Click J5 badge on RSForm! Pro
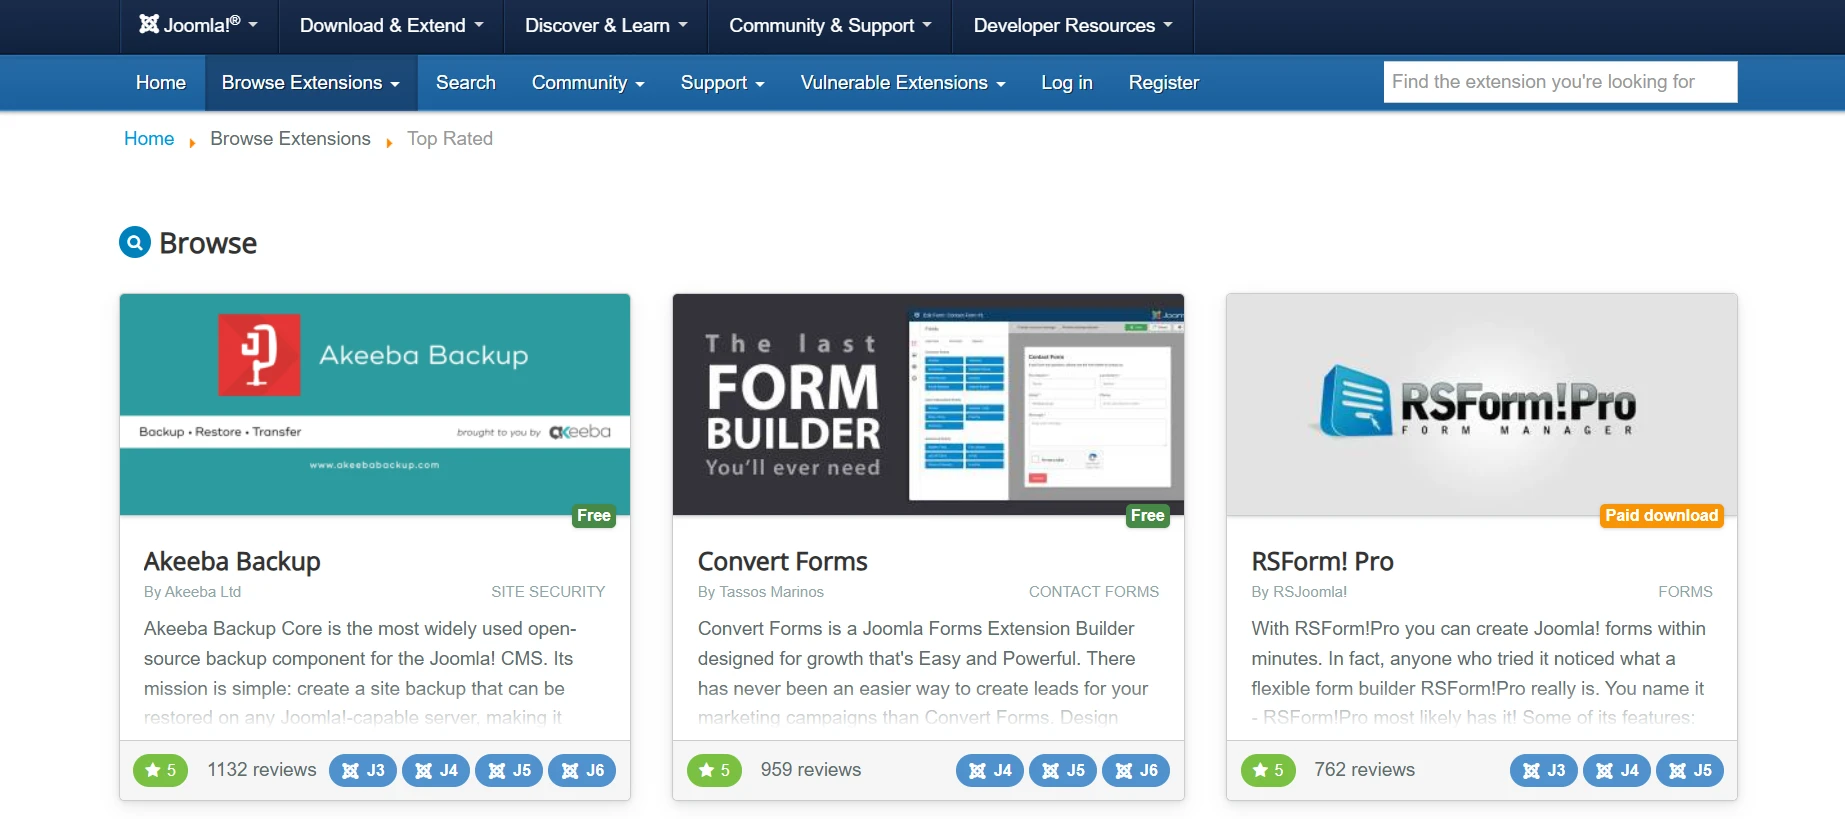 click(x=1690, y=771)
